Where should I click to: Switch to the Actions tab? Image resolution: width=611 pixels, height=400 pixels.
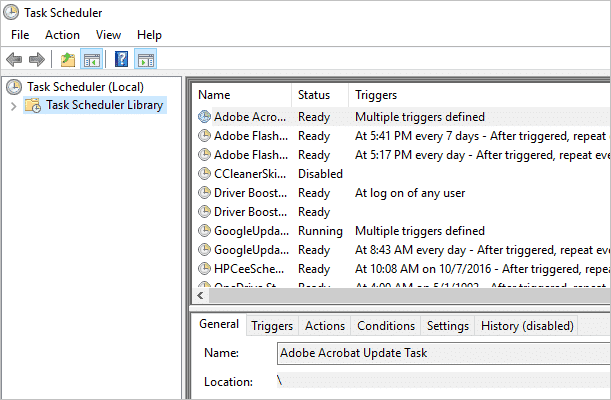[325, 326]
